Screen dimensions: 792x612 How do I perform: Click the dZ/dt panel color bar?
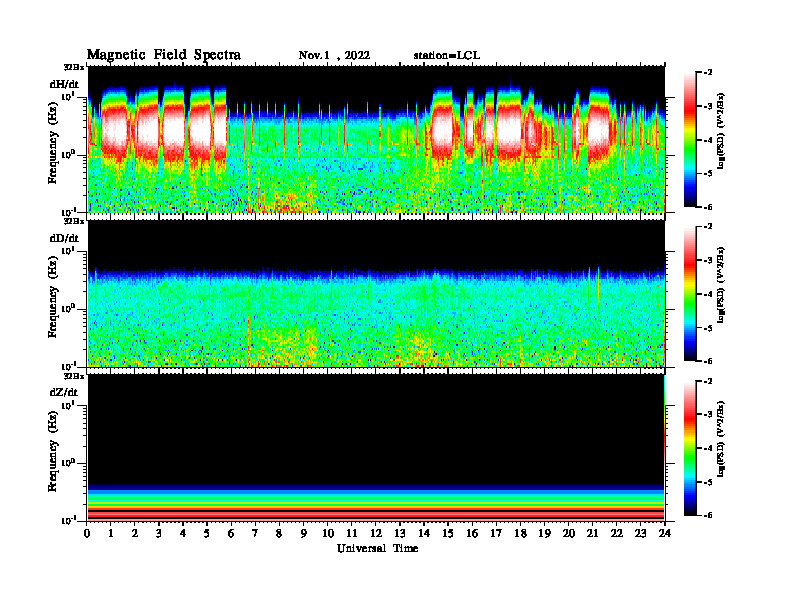coord(690,448)
